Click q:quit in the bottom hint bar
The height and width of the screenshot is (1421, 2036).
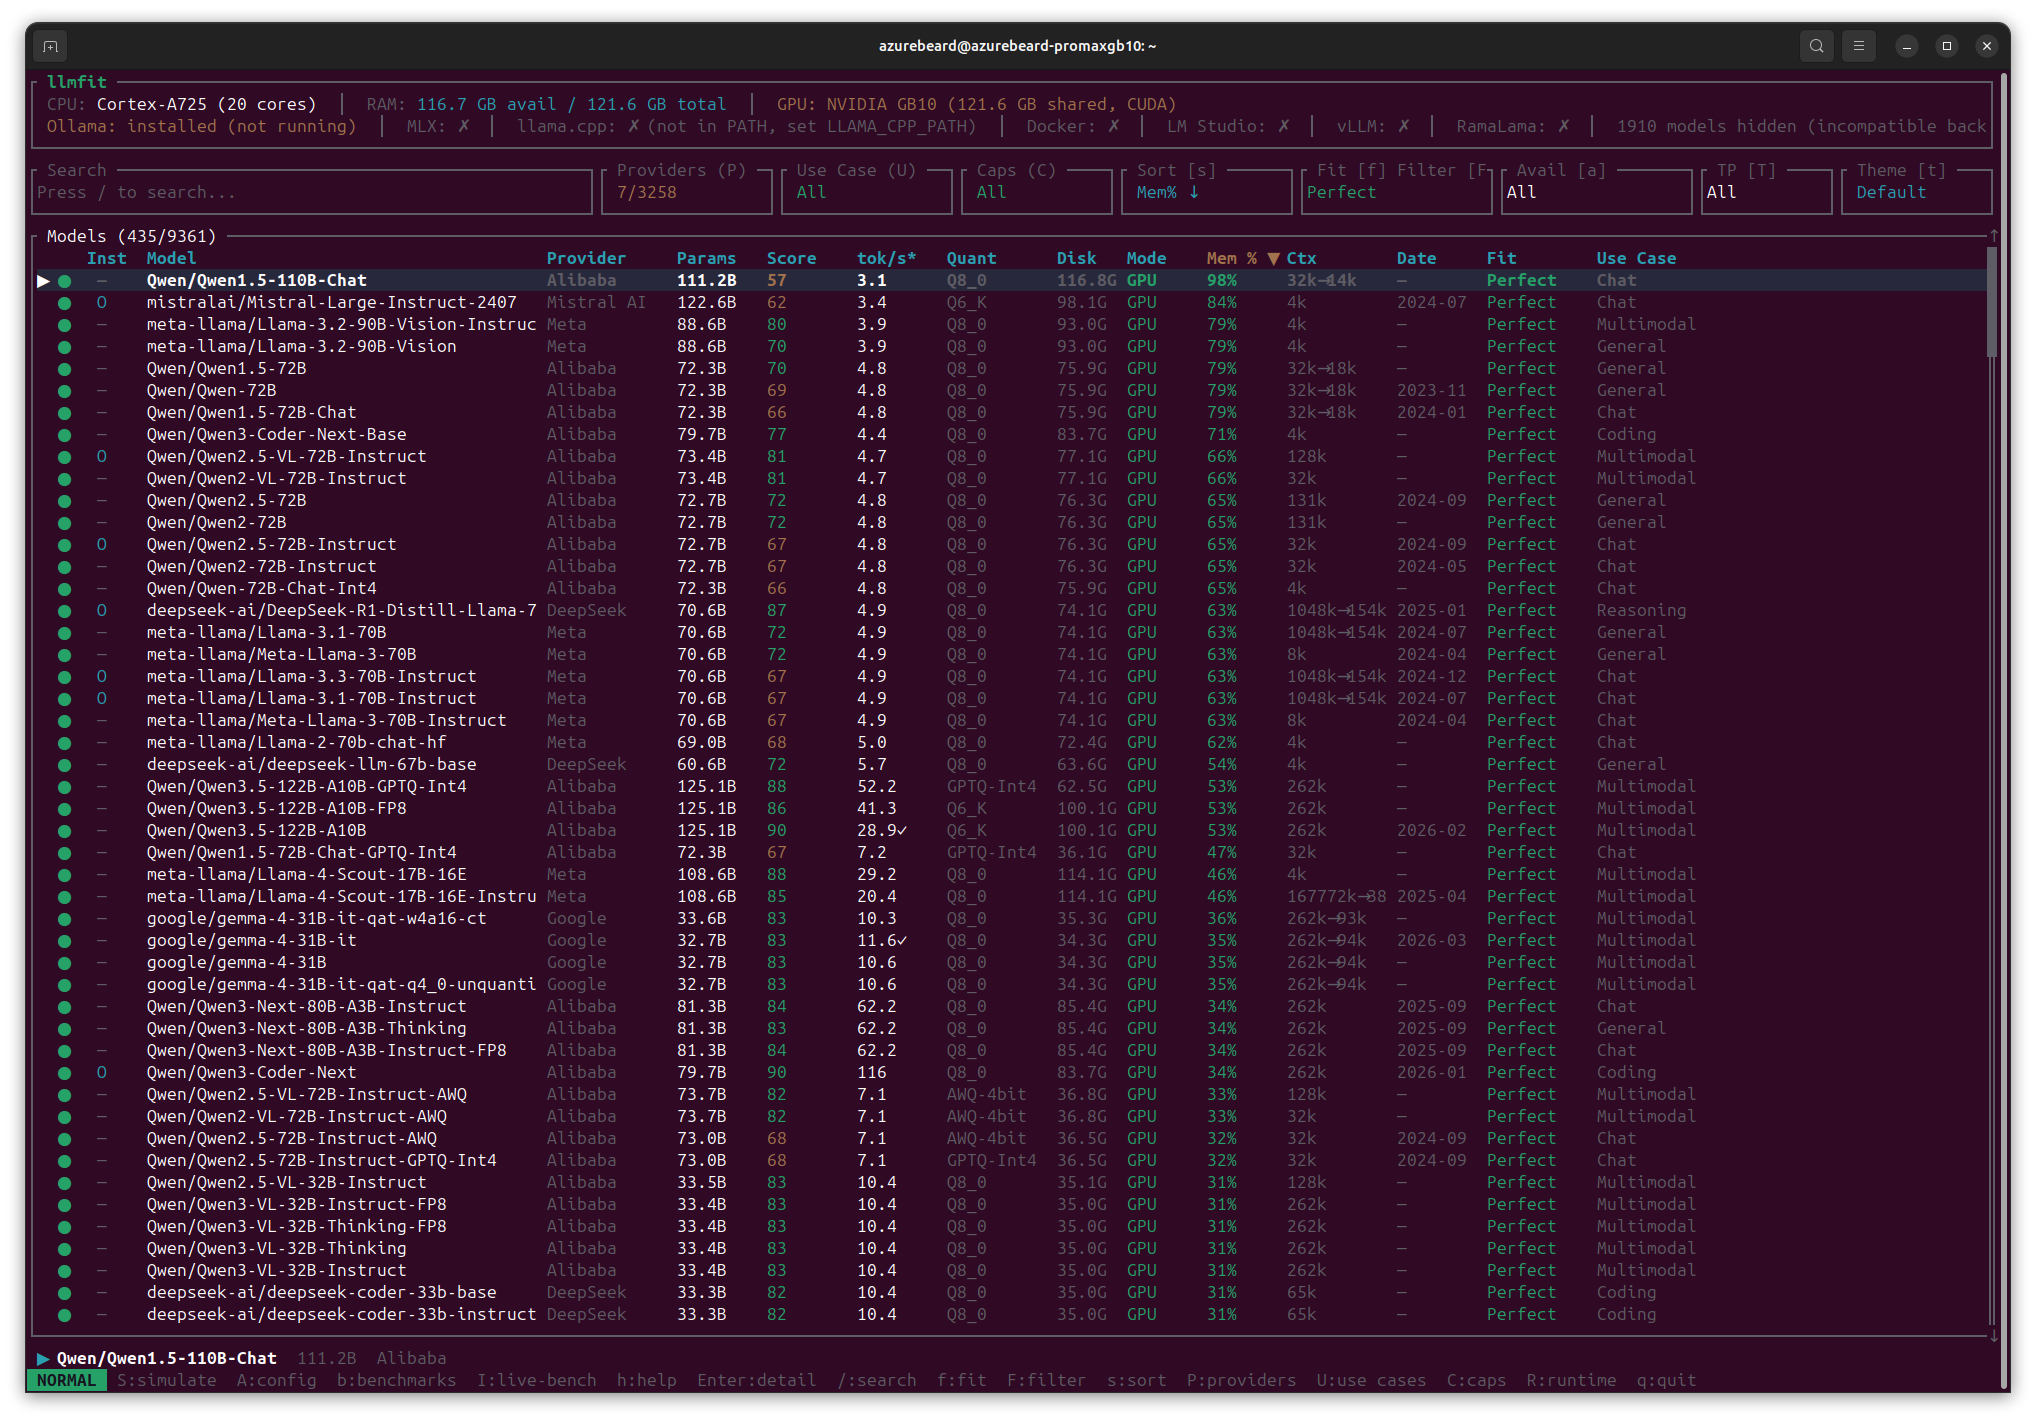pos(1667,1381)
